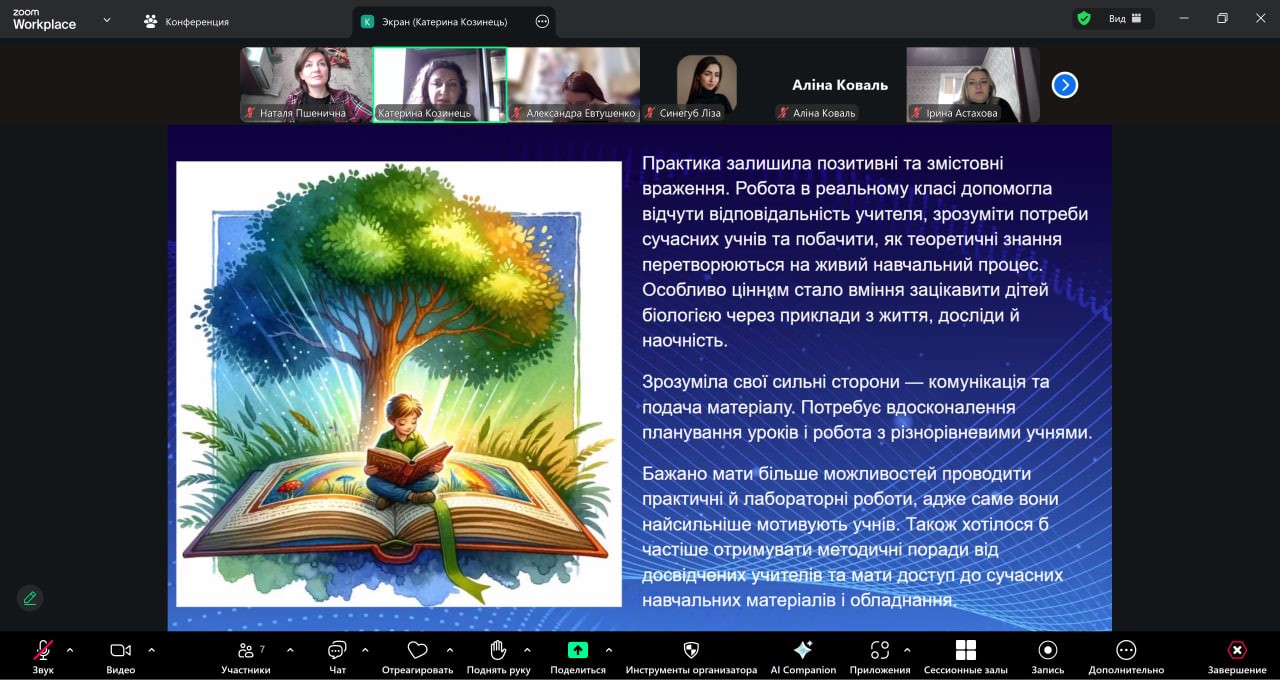Expand video options arrow next to Видео
Image resolution: width=1280 pixels, height=680 pixels.
(151, 649)
